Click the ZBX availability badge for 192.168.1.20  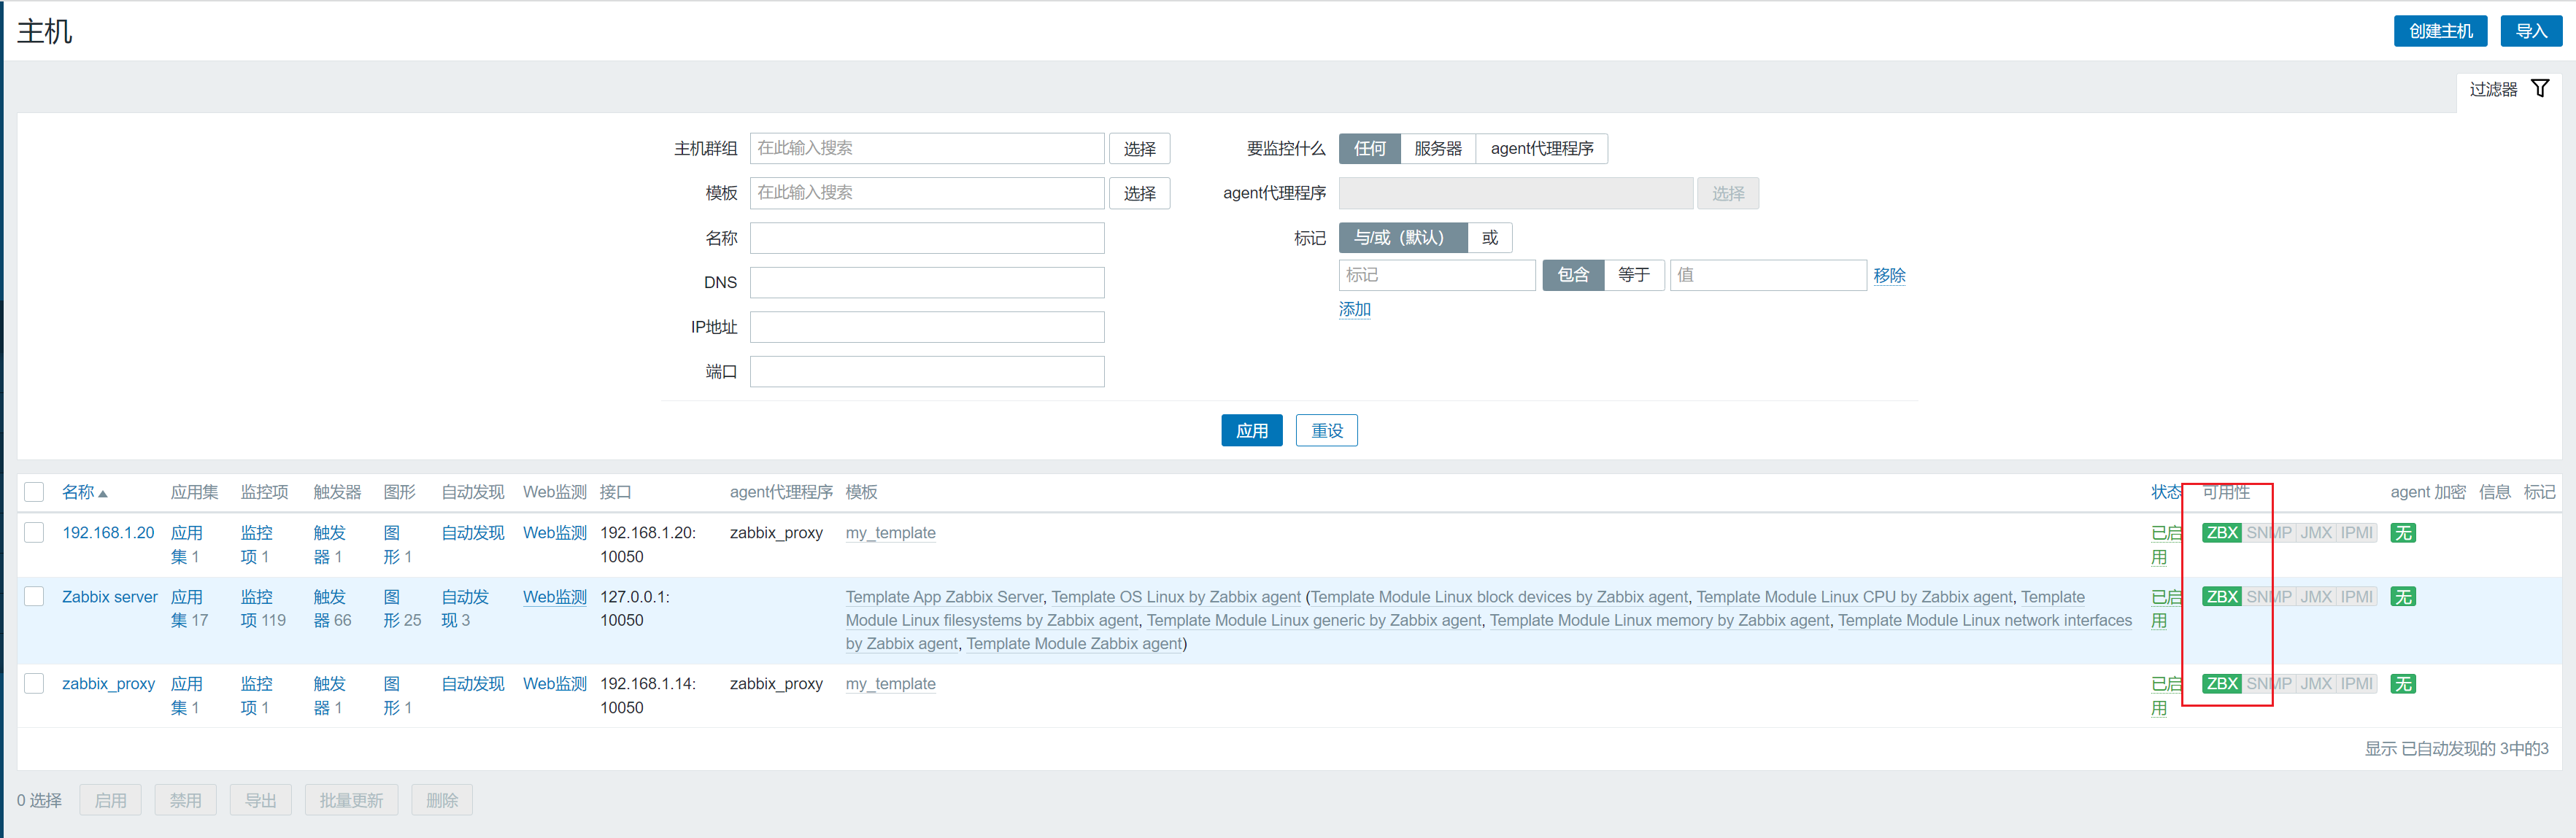(x=2222, y=533)
